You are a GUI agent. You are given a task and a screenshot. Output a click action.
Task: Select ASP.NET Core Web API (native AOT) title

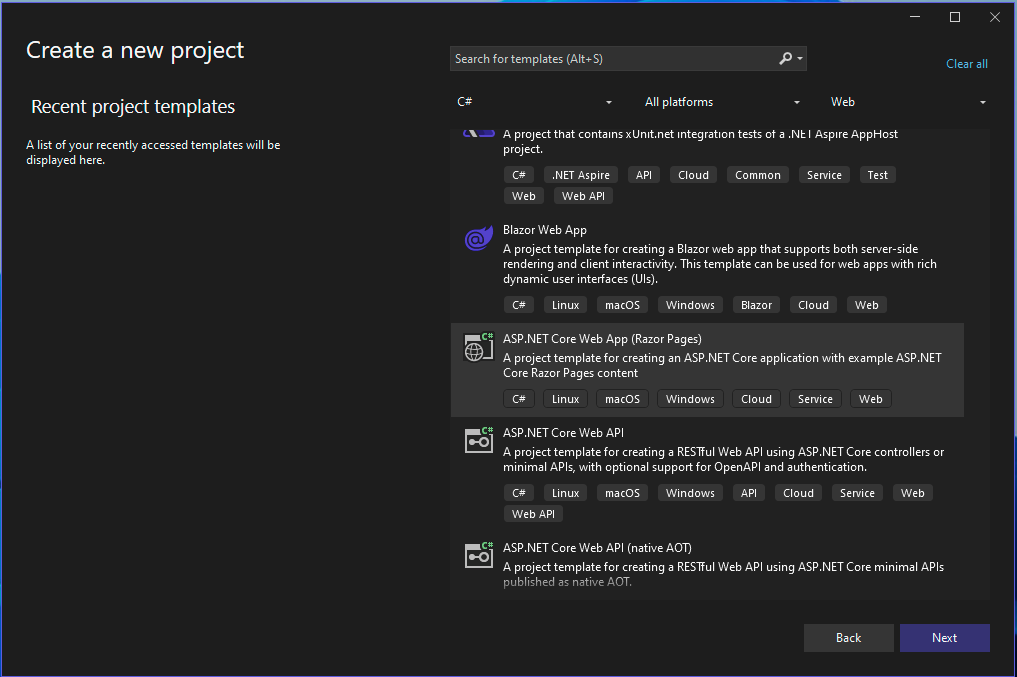[x=597, y=548]
